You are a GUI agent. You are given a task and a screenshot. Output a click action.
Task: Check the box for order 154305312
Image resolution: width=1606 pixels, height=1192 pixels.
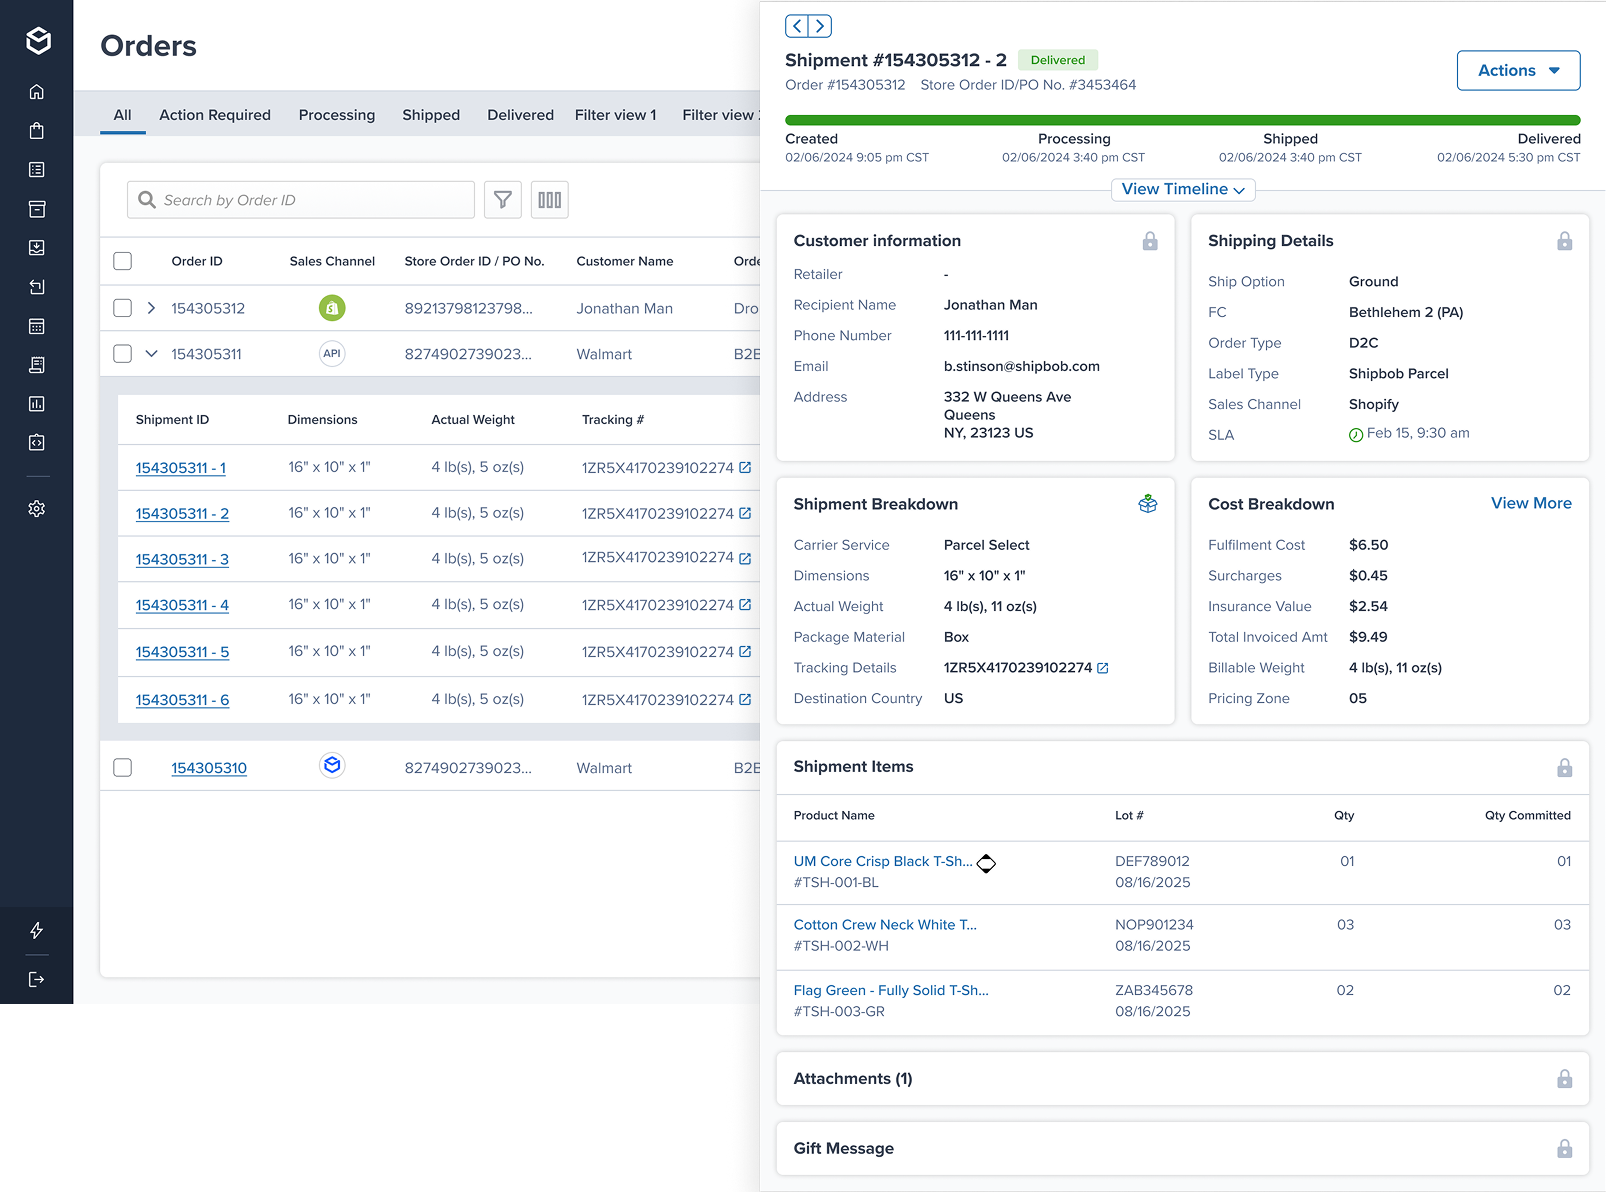click(x=123, y=308)
